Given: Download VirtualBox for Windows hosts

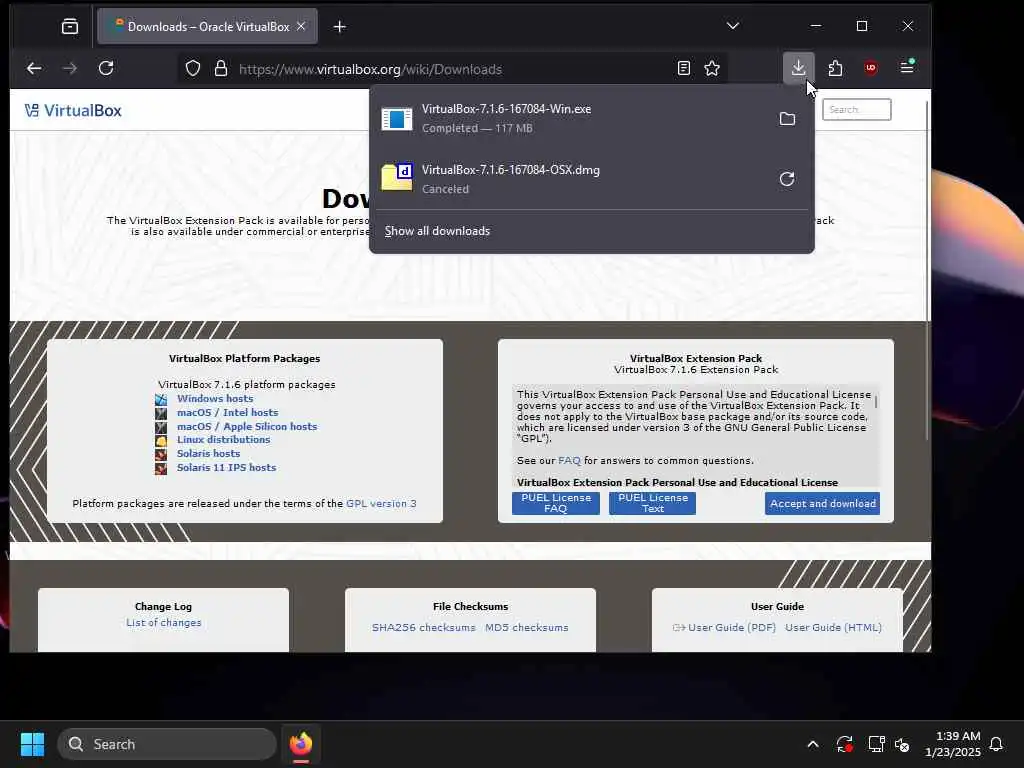Looking at the screenshot, I should pyautogui.click(x=215, y=398).
